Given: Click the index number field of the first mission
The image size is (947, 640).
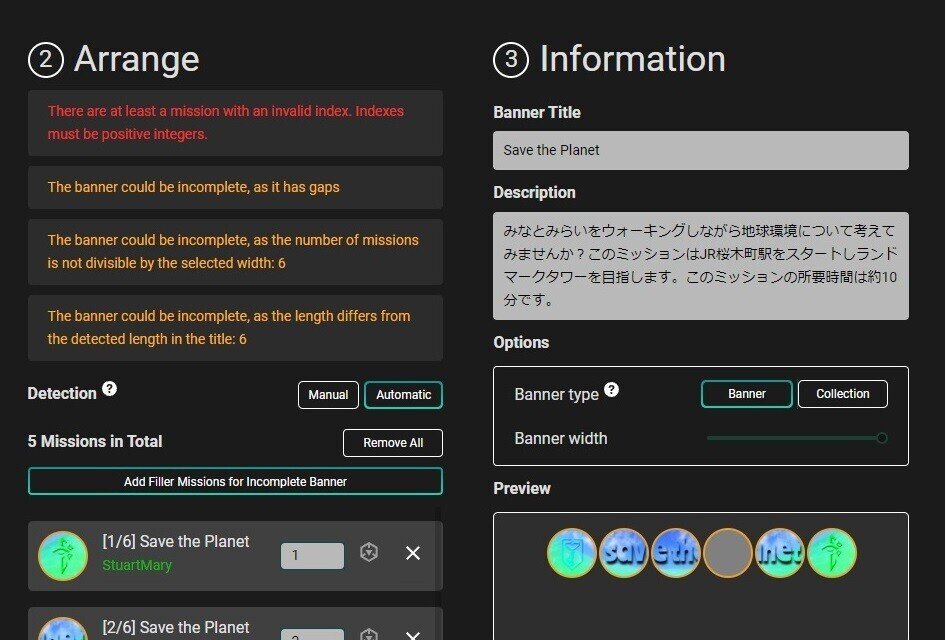Looking at the screenshot, I should coord(311,556).
